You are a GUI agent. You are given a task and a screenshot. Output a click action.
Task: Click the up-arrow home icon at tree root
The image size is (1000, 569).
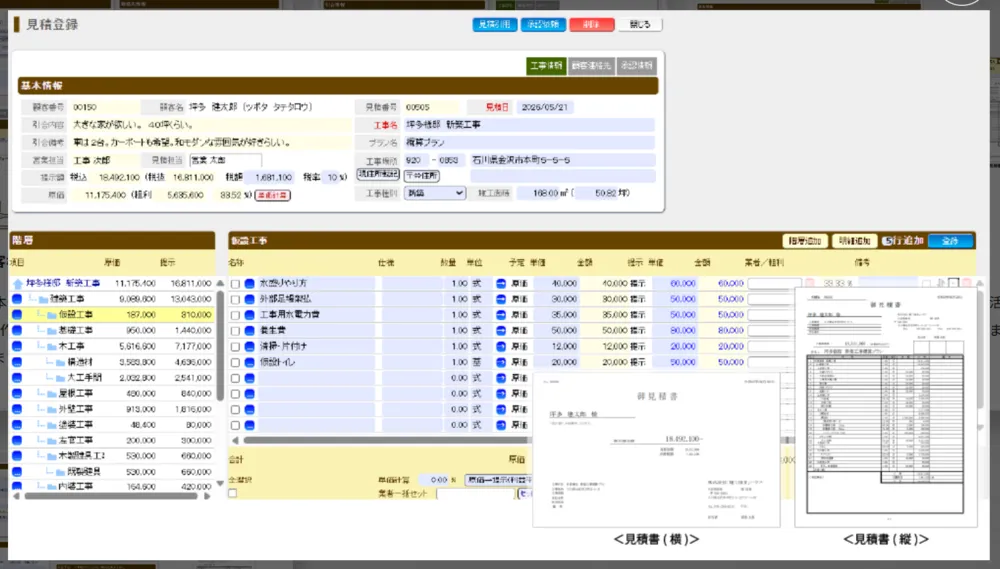[17, 283]
